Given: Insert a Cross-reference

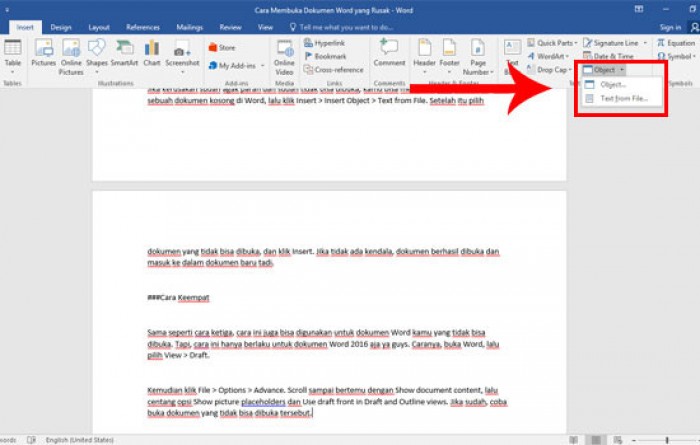Looking at the screenshot, I should click(333, 70).
